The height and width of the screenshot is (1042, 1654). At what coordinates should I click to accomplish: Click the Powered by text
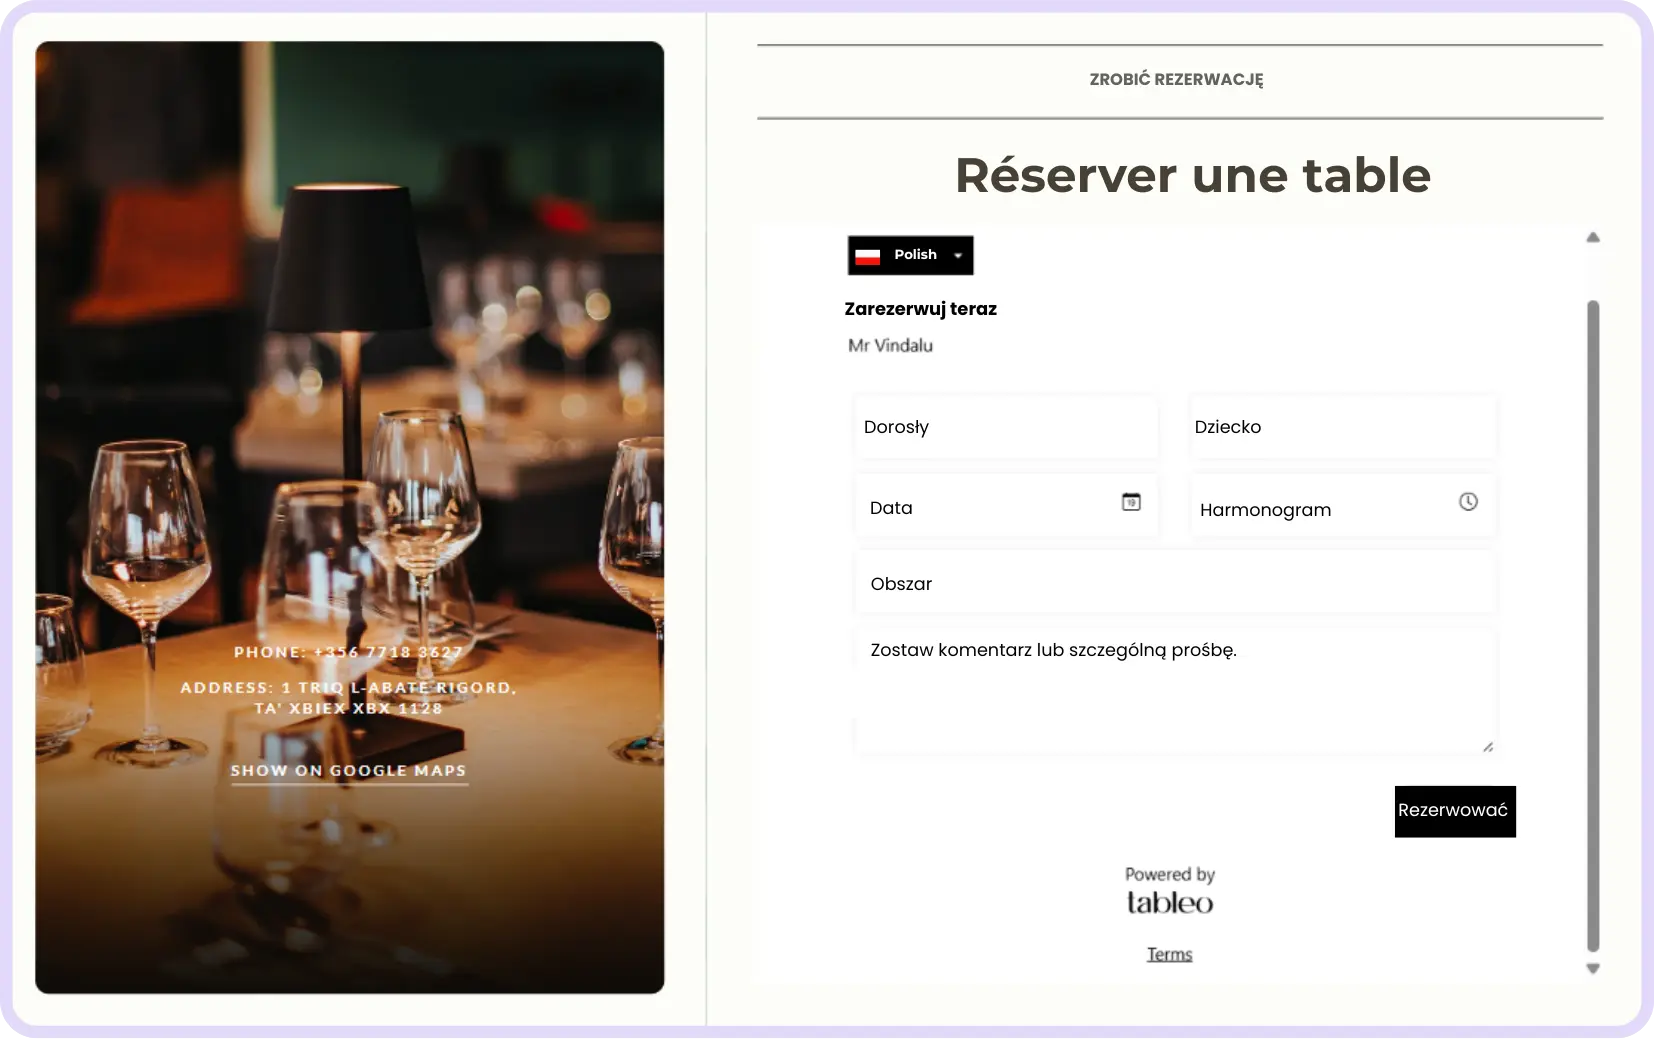click(1170, 875)
